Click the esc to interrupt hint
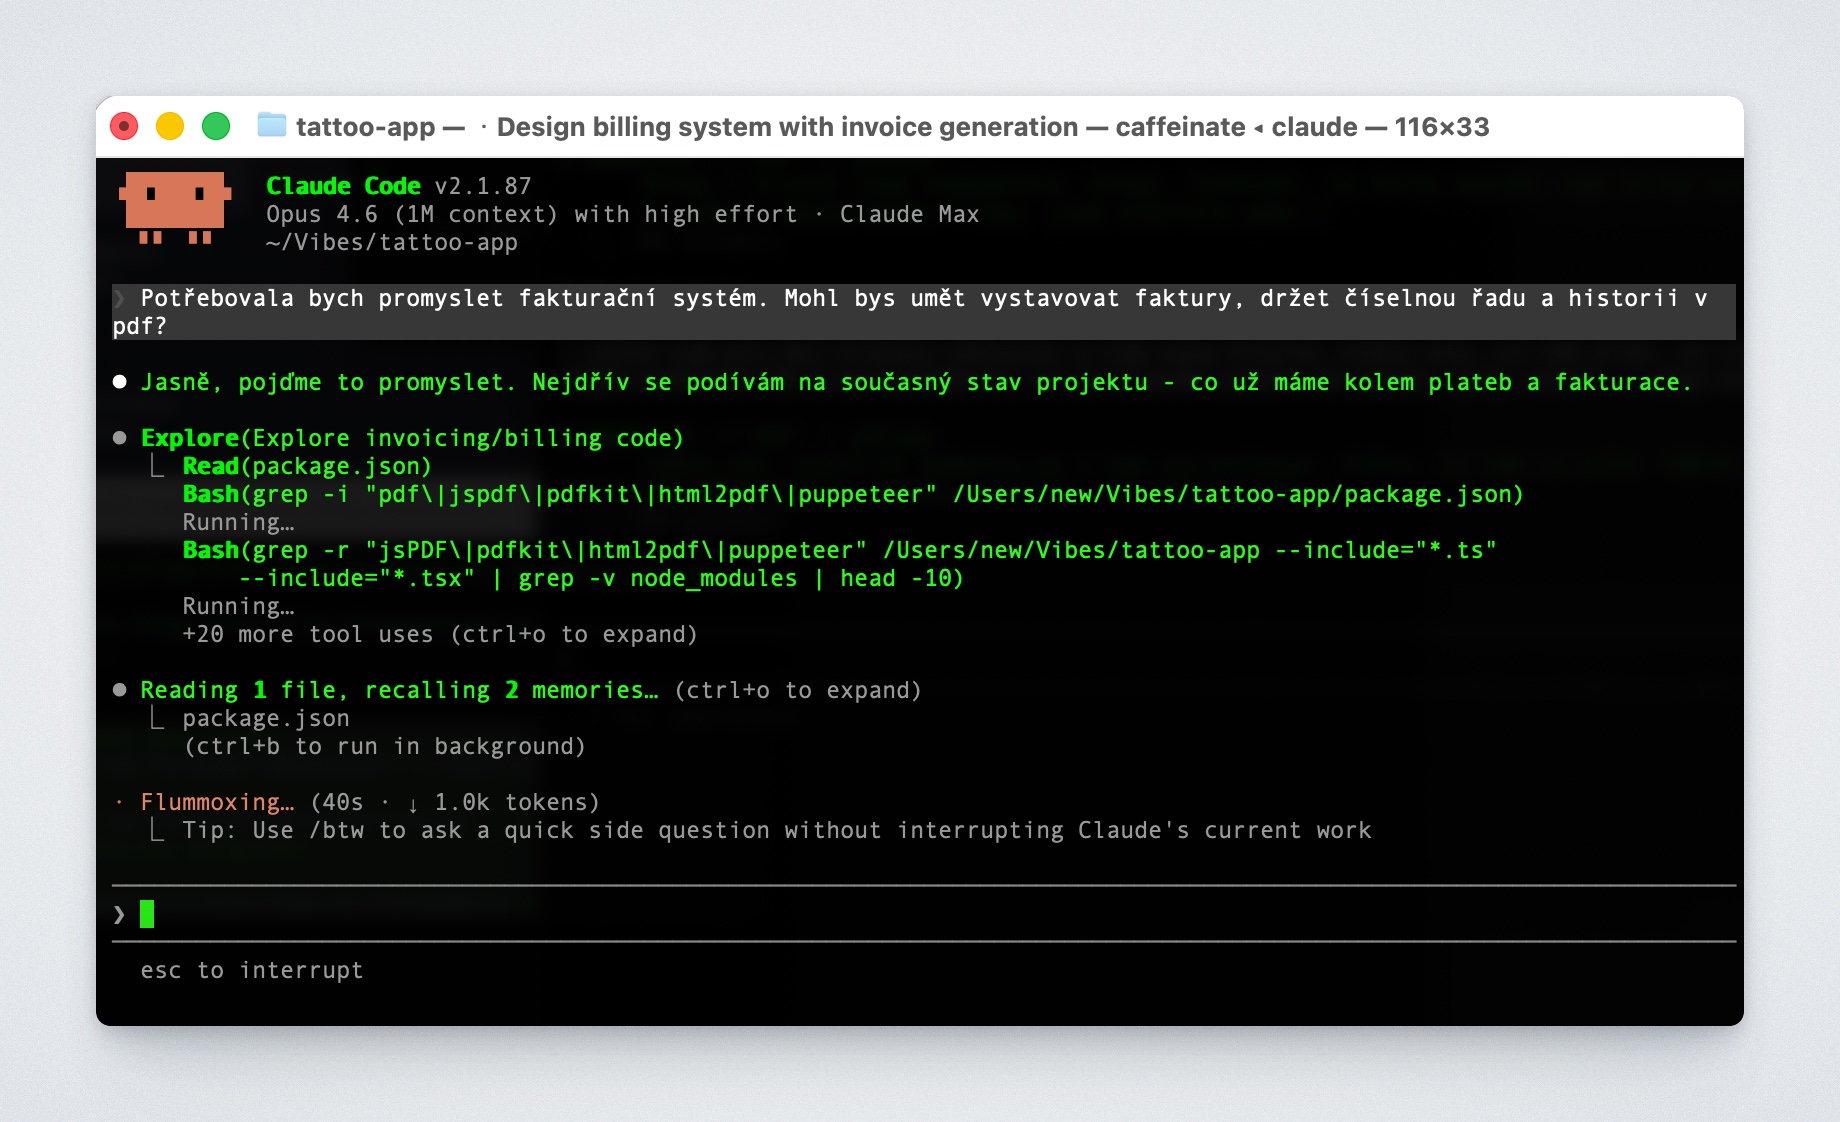Image resolution: width=1840 pixels, height=1122 pixels. 252,970
